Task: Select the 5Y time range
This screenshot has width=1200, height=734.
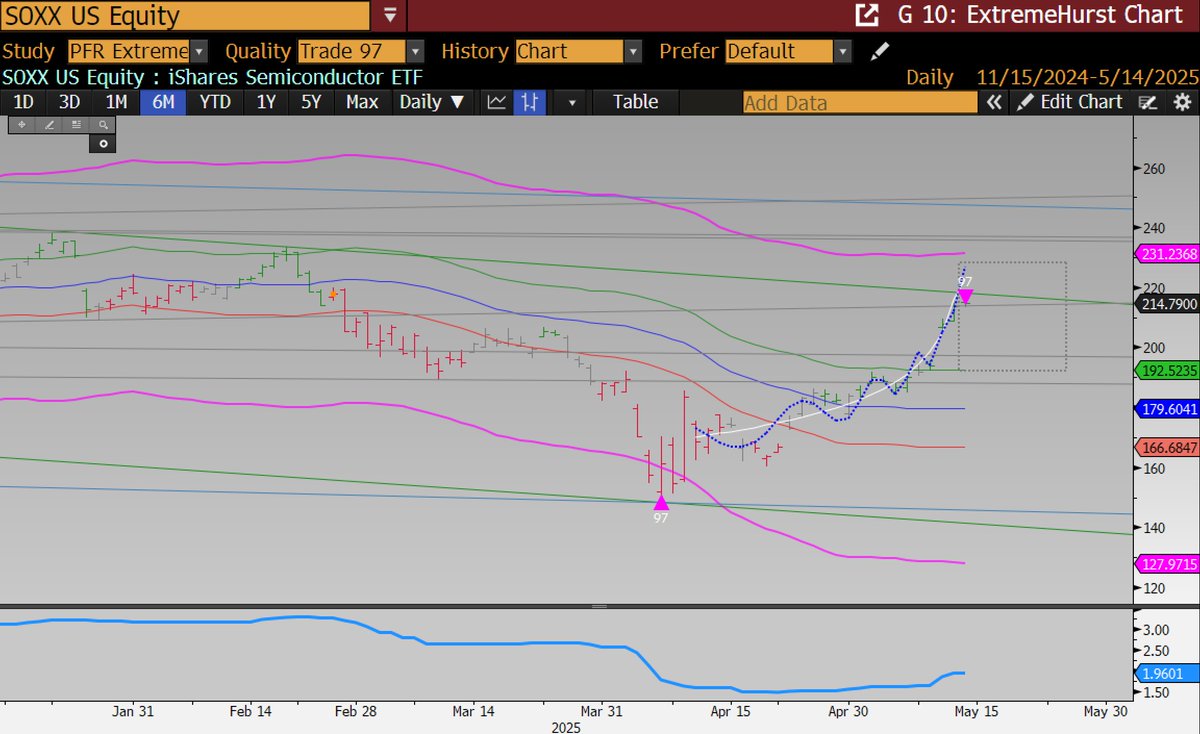Action: click(311, 101)
